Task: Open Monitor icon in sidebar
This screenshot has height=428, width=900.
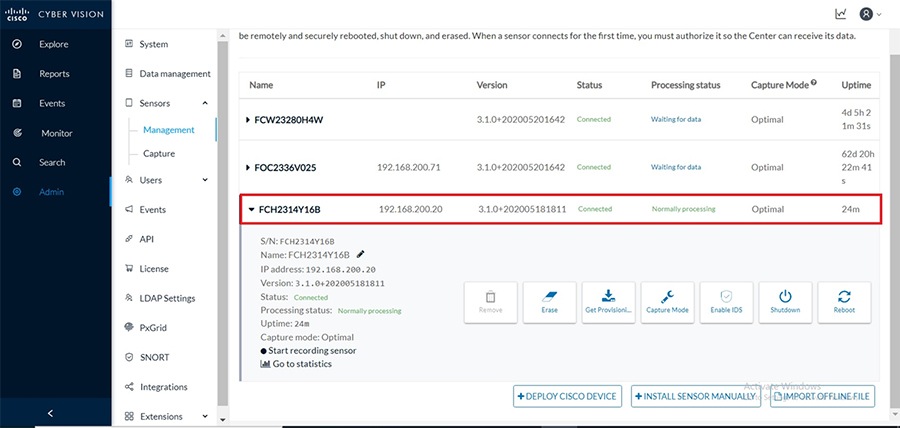Action: click(x=17, y=133)
